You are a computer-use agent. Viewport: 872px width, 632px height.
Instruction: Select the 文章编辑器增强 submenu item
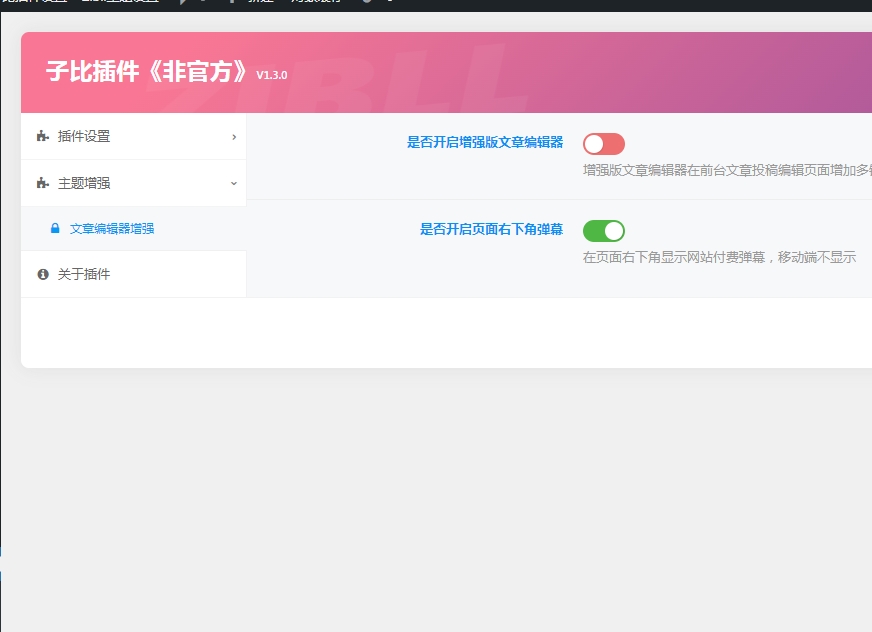[133, 229]
